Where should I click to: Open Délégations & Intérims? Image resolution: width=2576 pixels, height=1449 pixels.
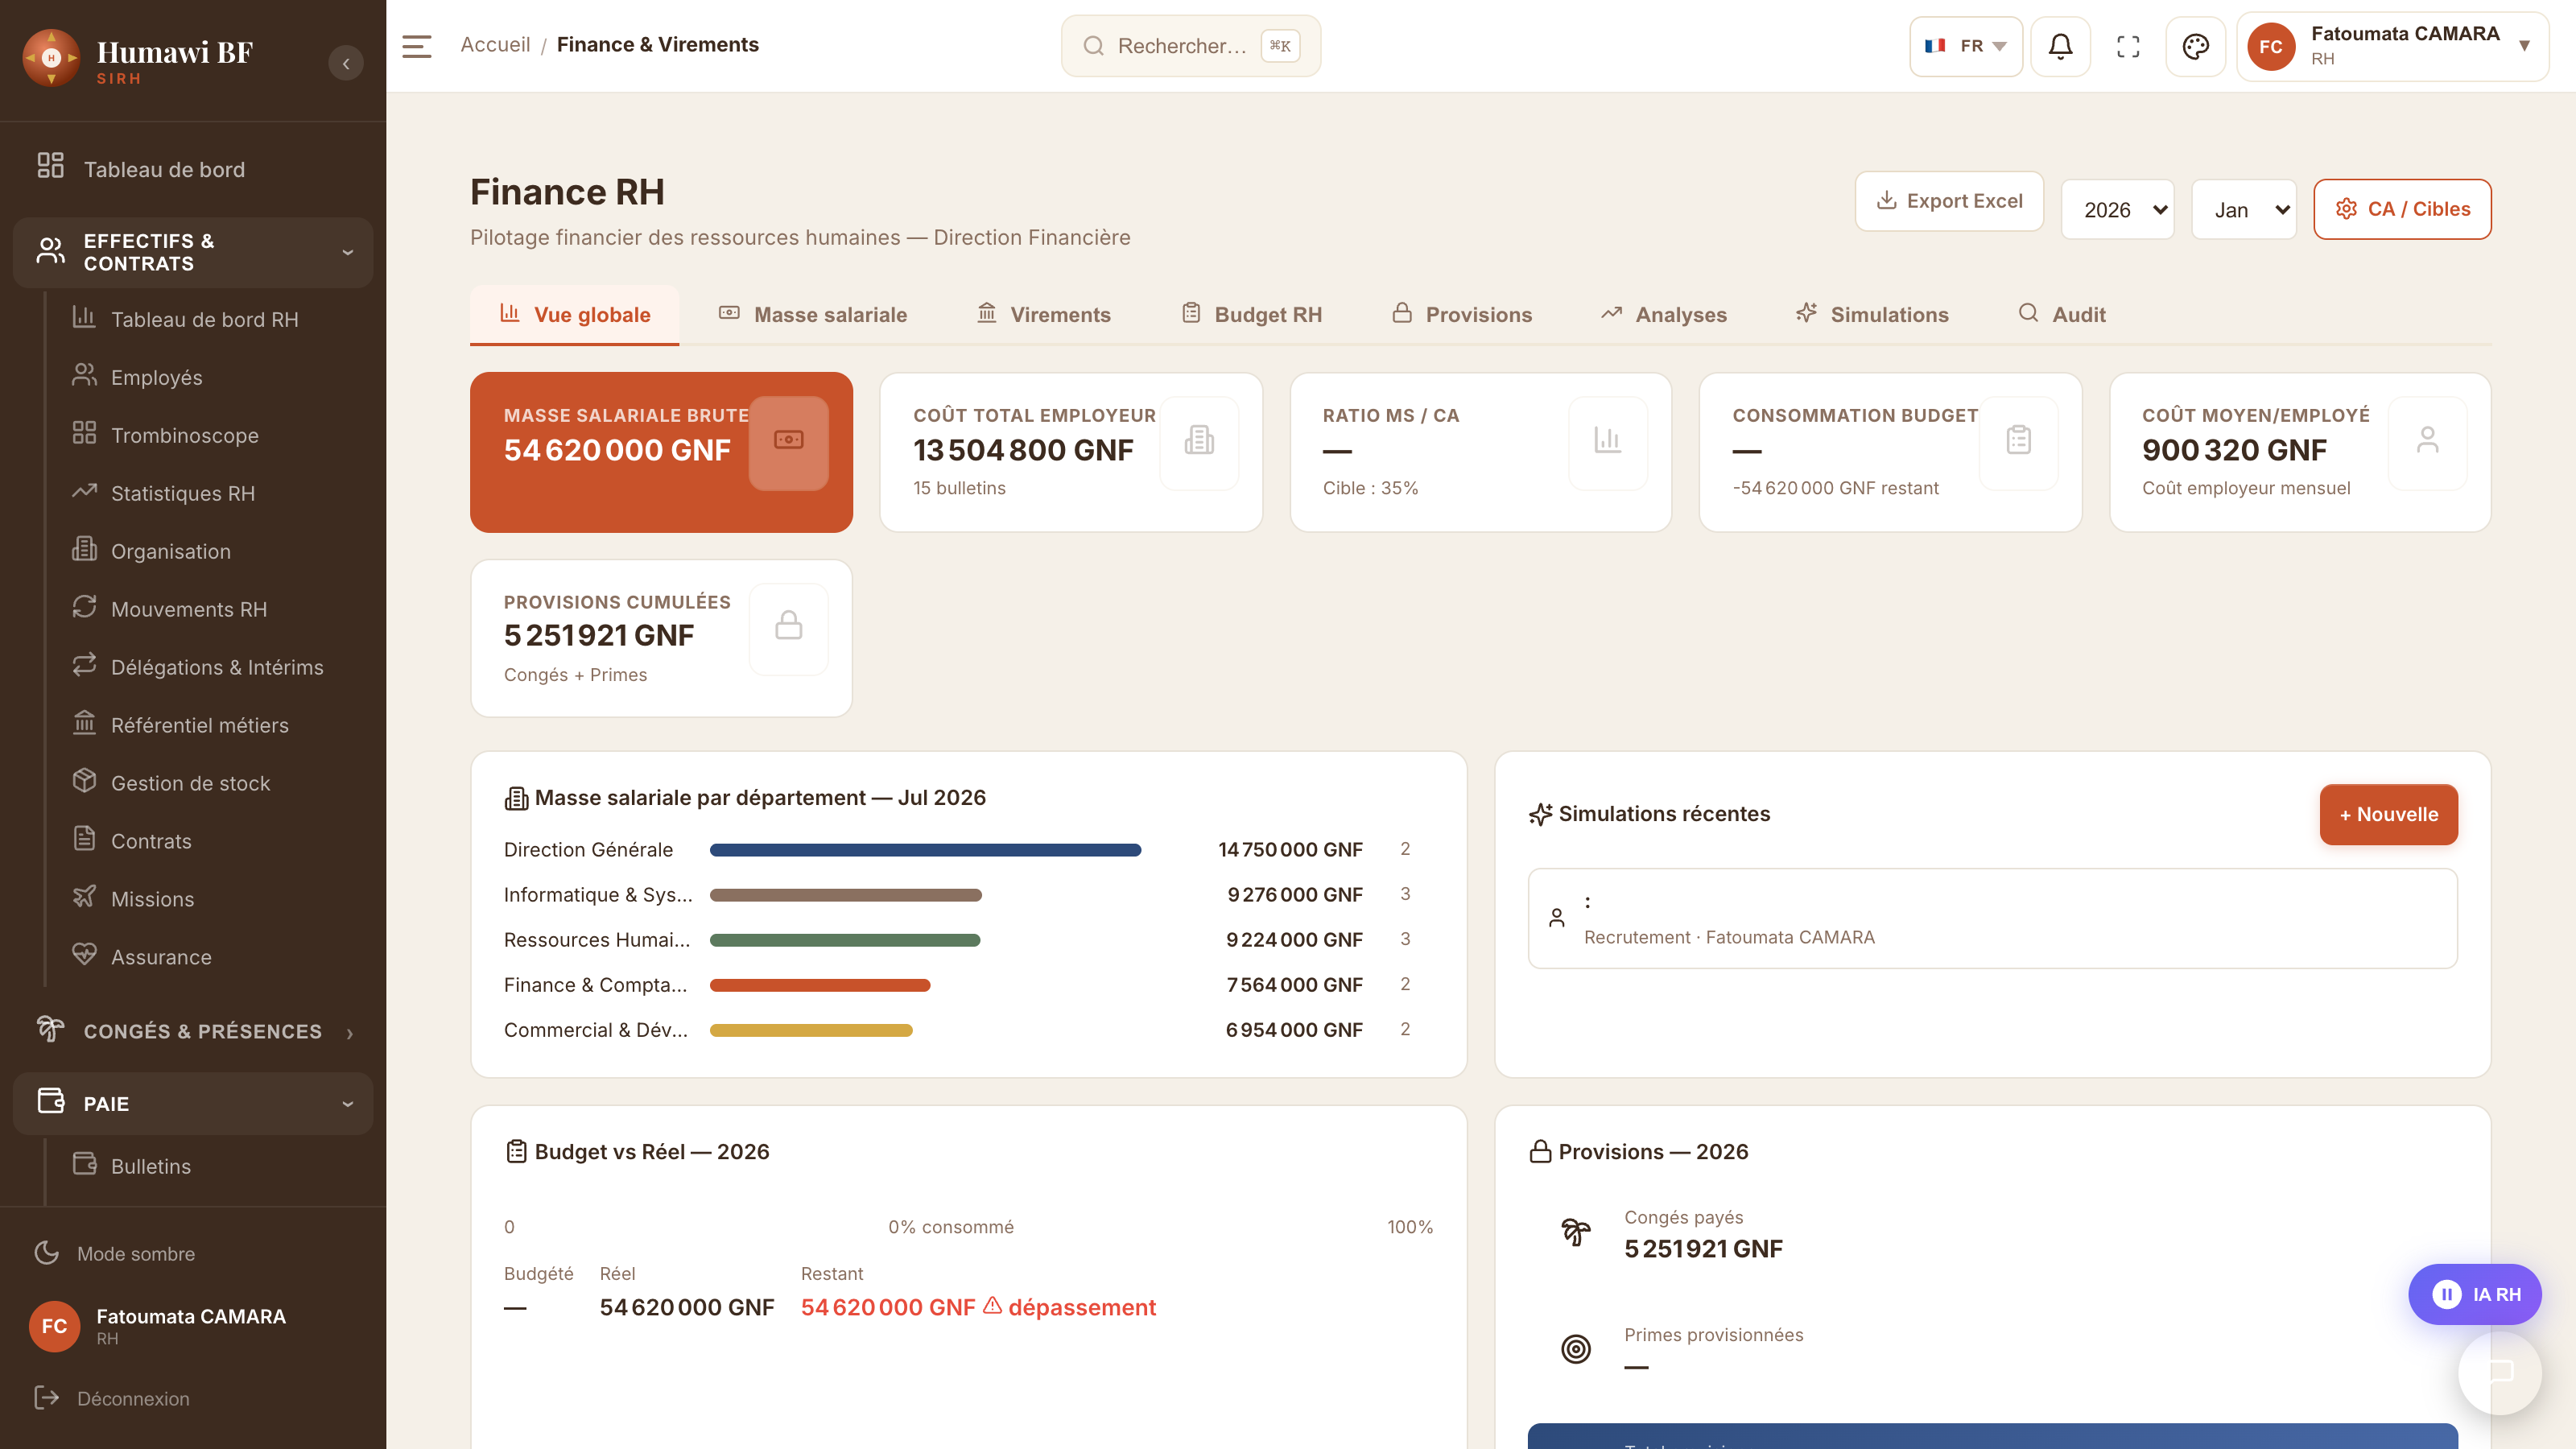[217, 667]
